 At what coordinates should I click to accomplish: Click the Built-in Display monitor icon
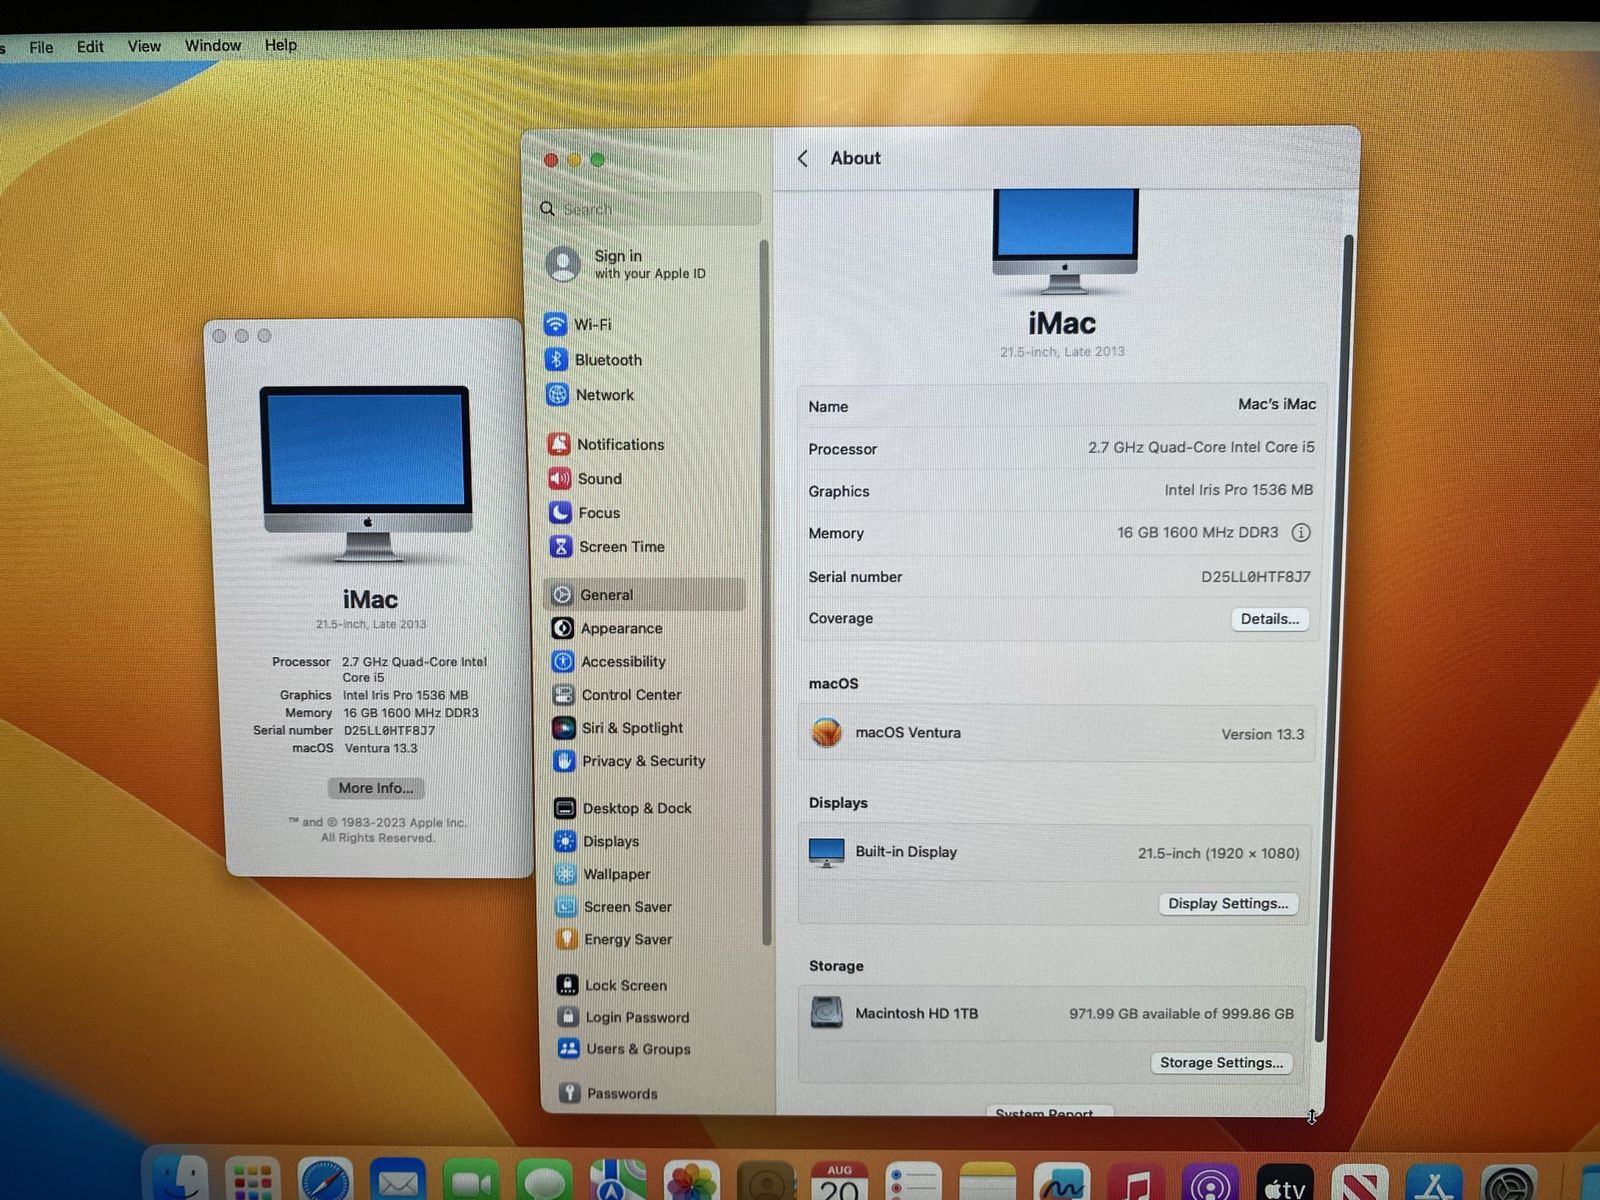826,852
